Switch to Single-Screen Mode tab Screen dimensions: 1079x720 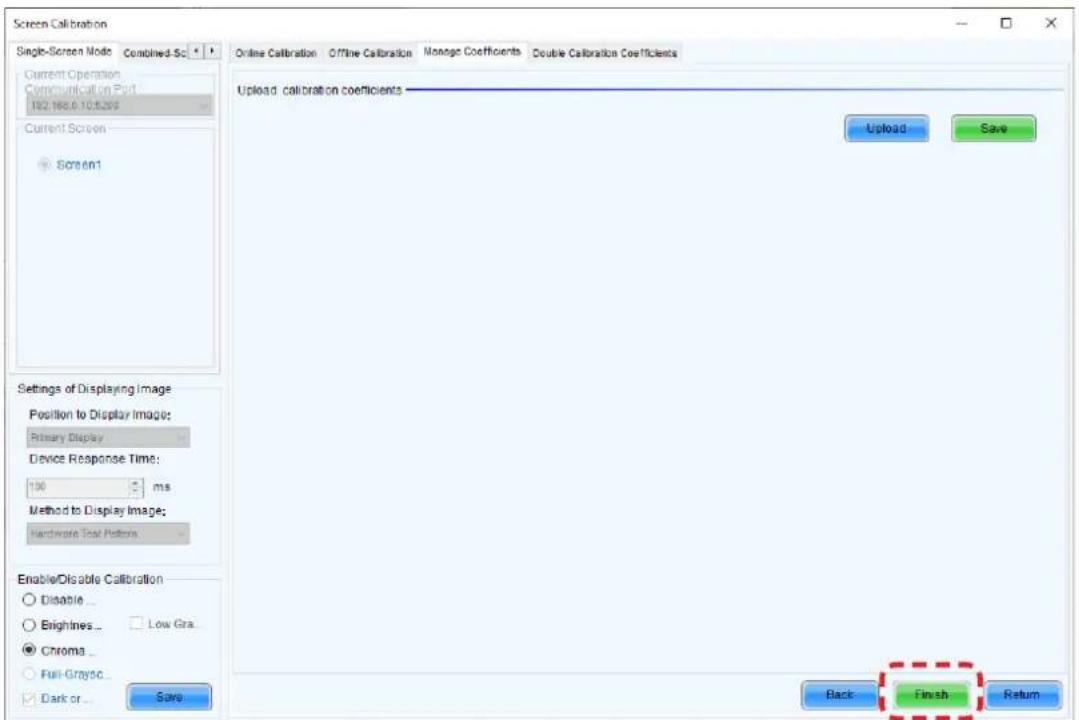coord(64,52)
